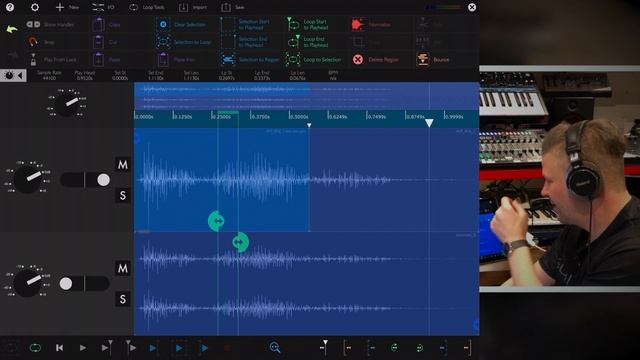Click the yellow undo arrow icon
Viewport: 640px width, 360px height.
pyautogui.click(x=12, y=29)
